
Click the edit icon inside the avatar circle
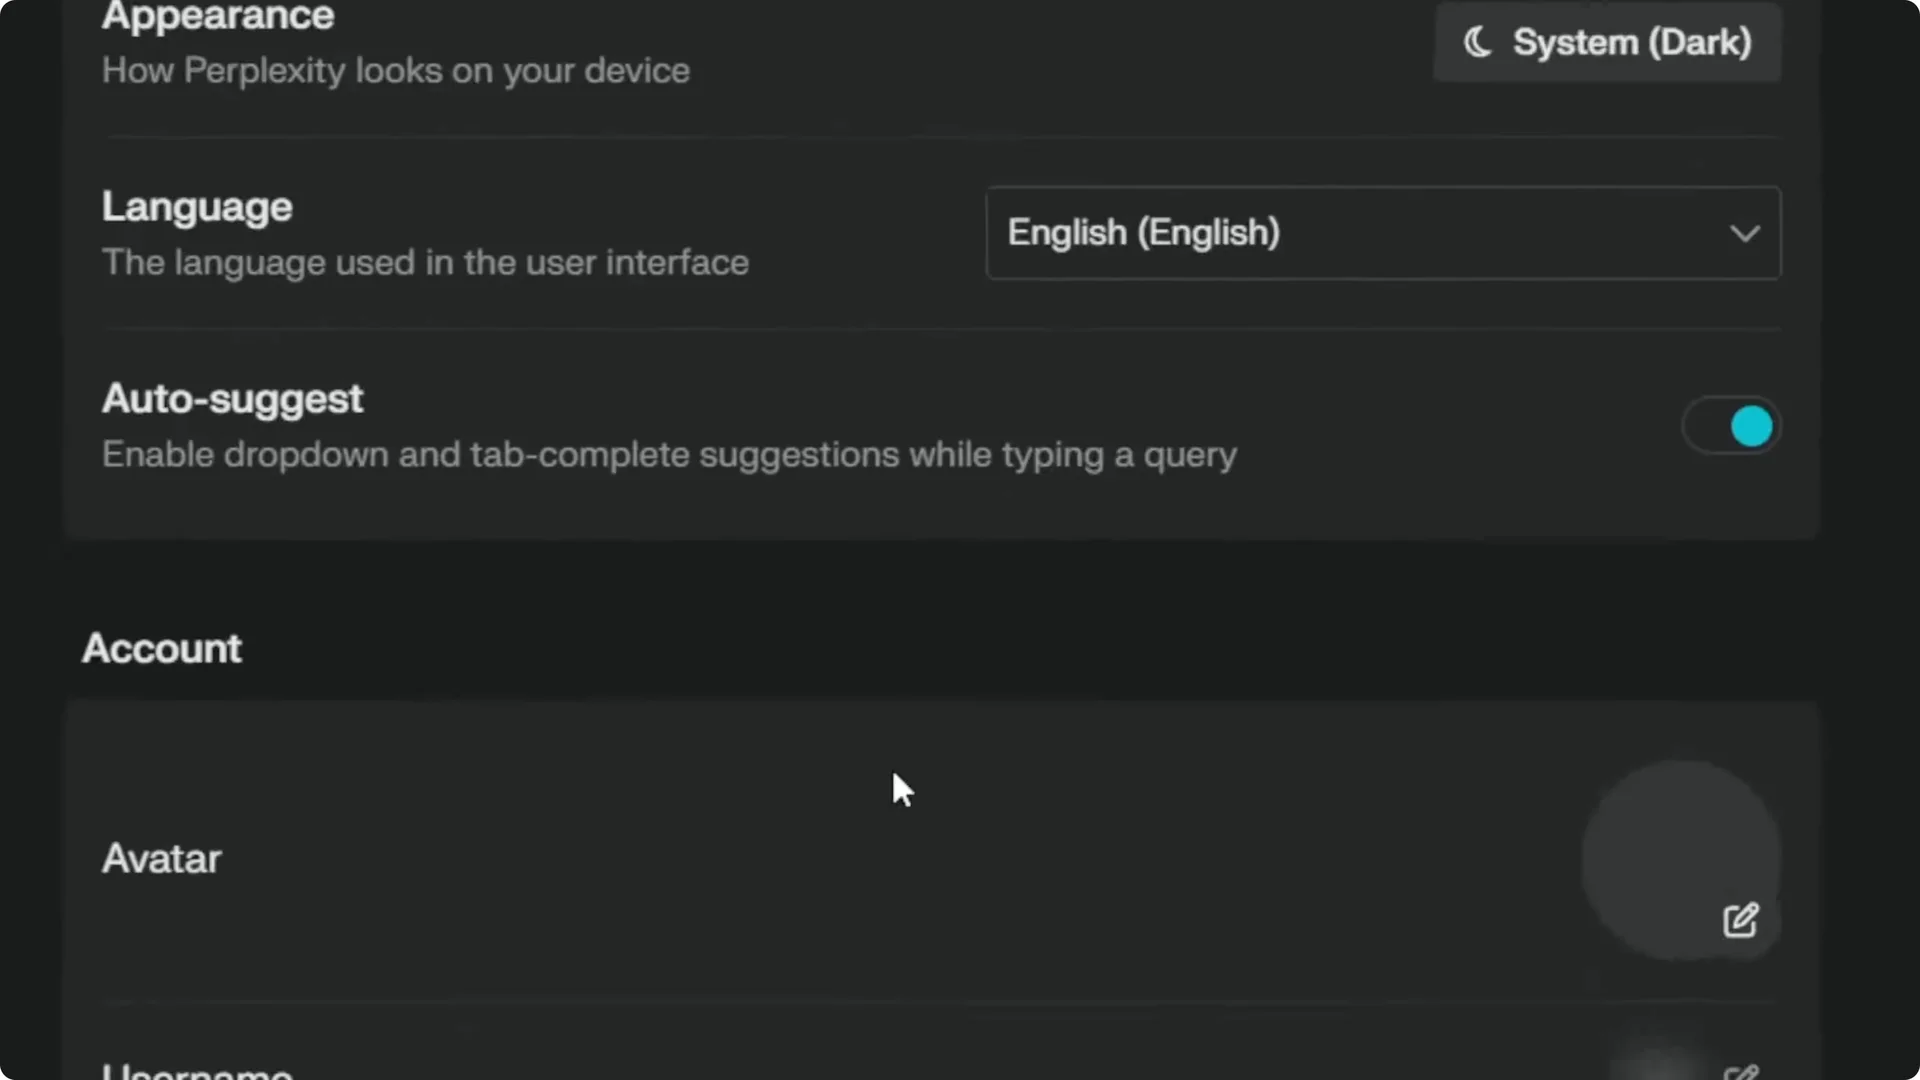(x=1740, y=919)
